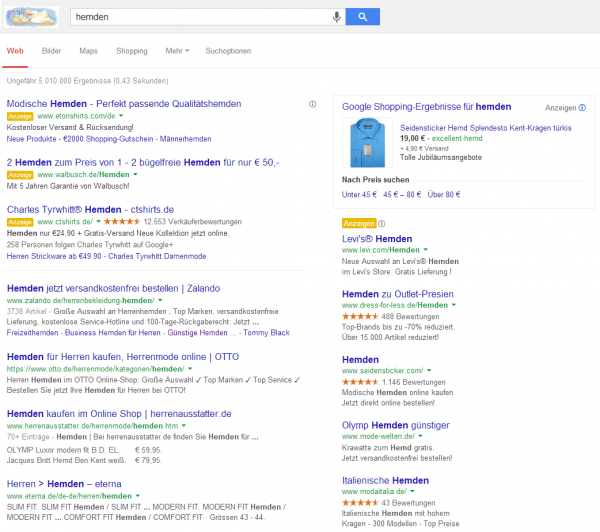Open Hemden ad from seidensticker.com
The width and height of the screenshot is (600, 532).
tap(360, 360)
